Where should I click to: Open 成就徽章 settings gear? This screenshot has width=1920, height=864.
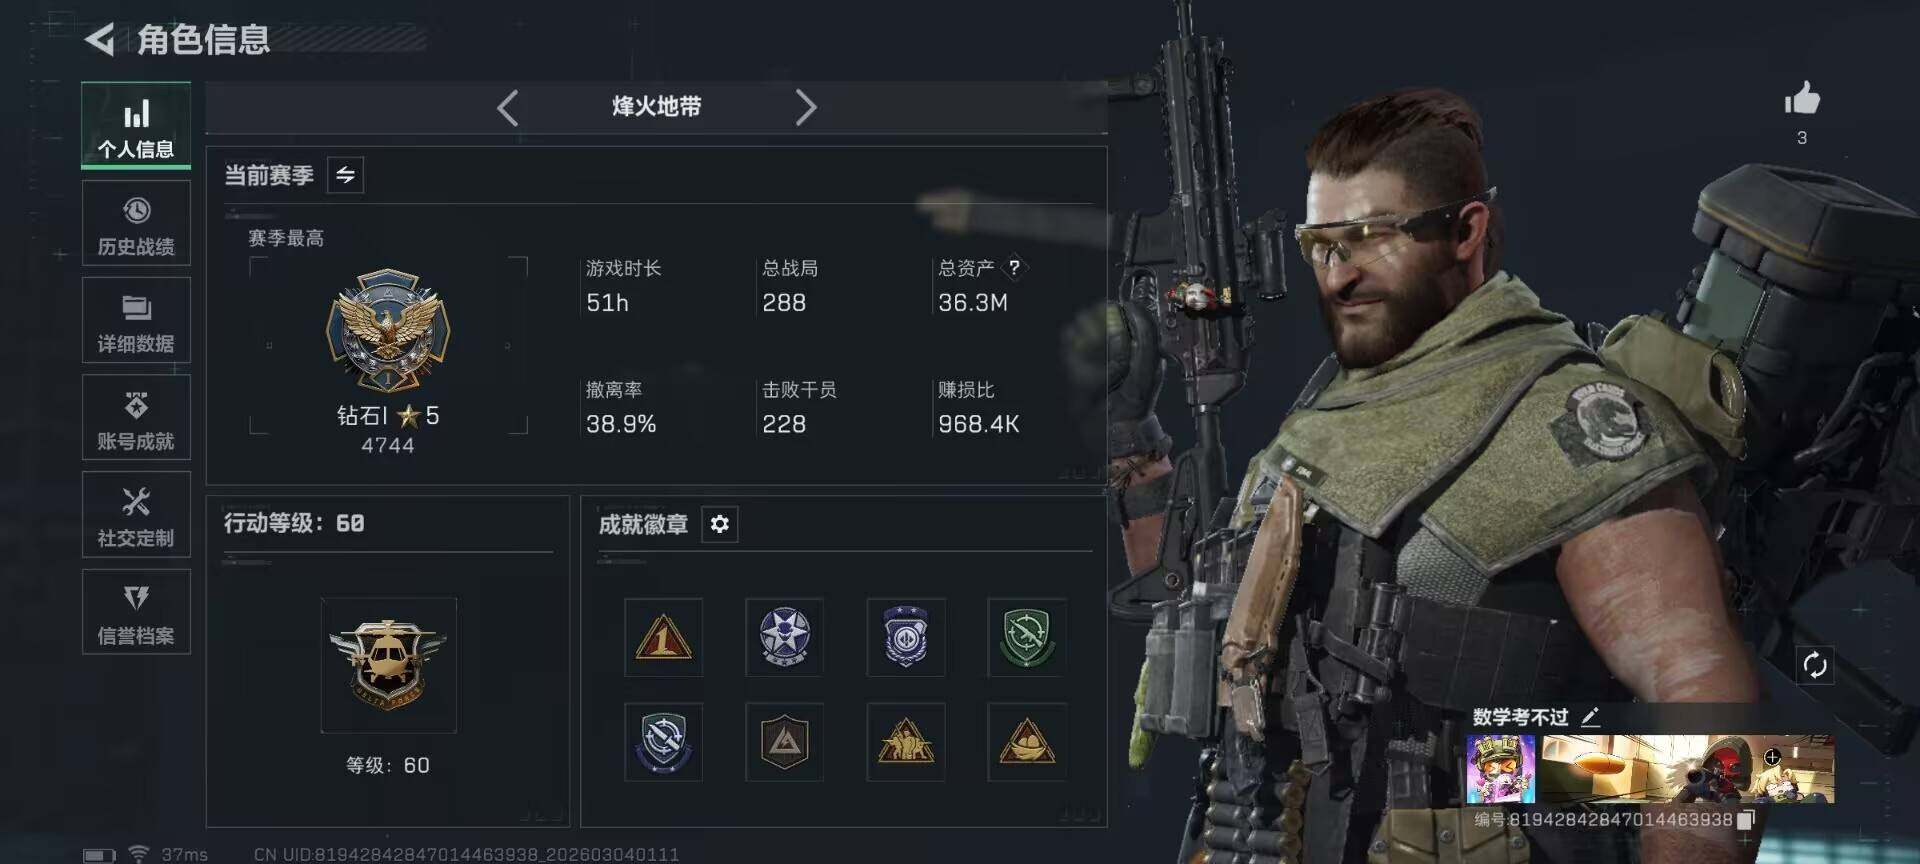pyautogui.click(x=720, y=524)
